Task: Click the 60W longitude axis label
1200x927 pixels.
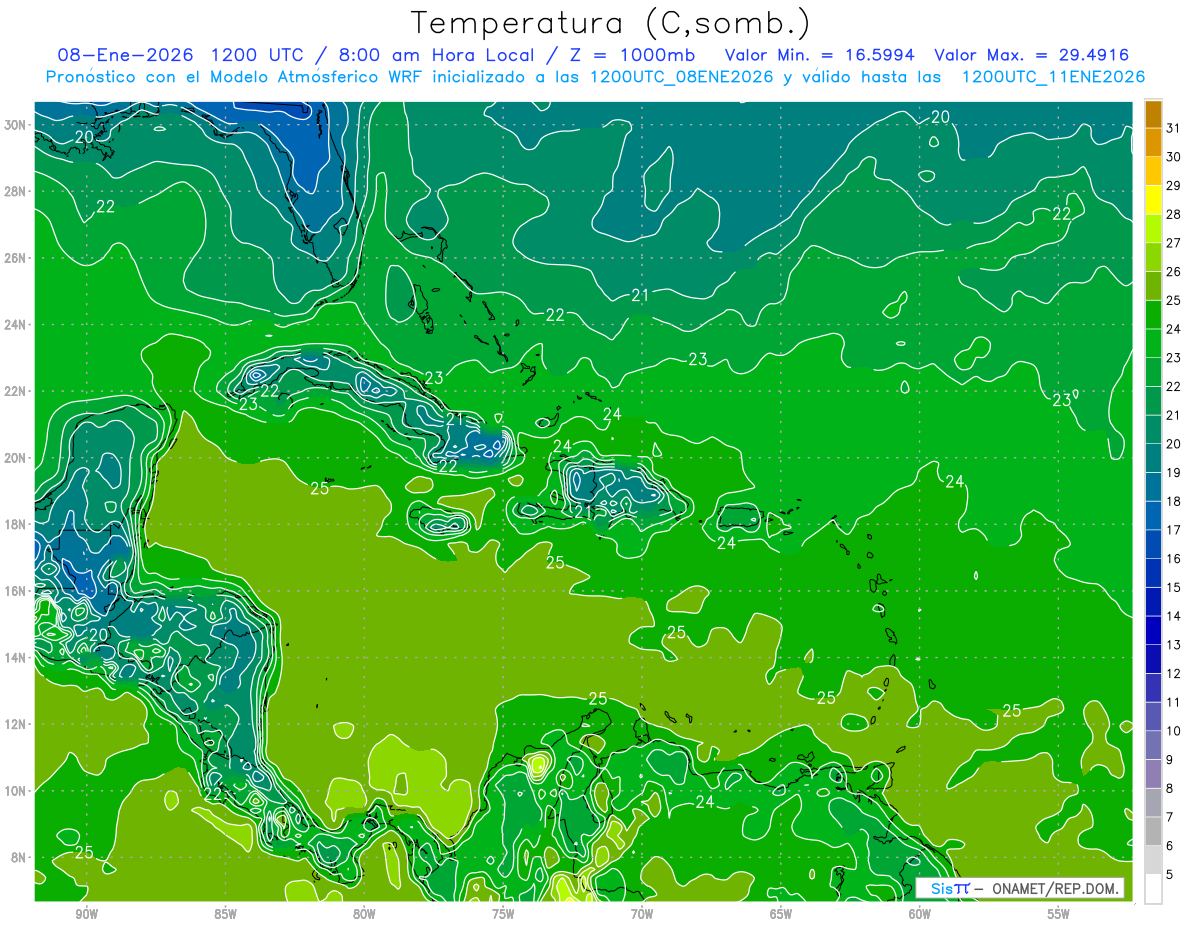Action: (920, 914)
